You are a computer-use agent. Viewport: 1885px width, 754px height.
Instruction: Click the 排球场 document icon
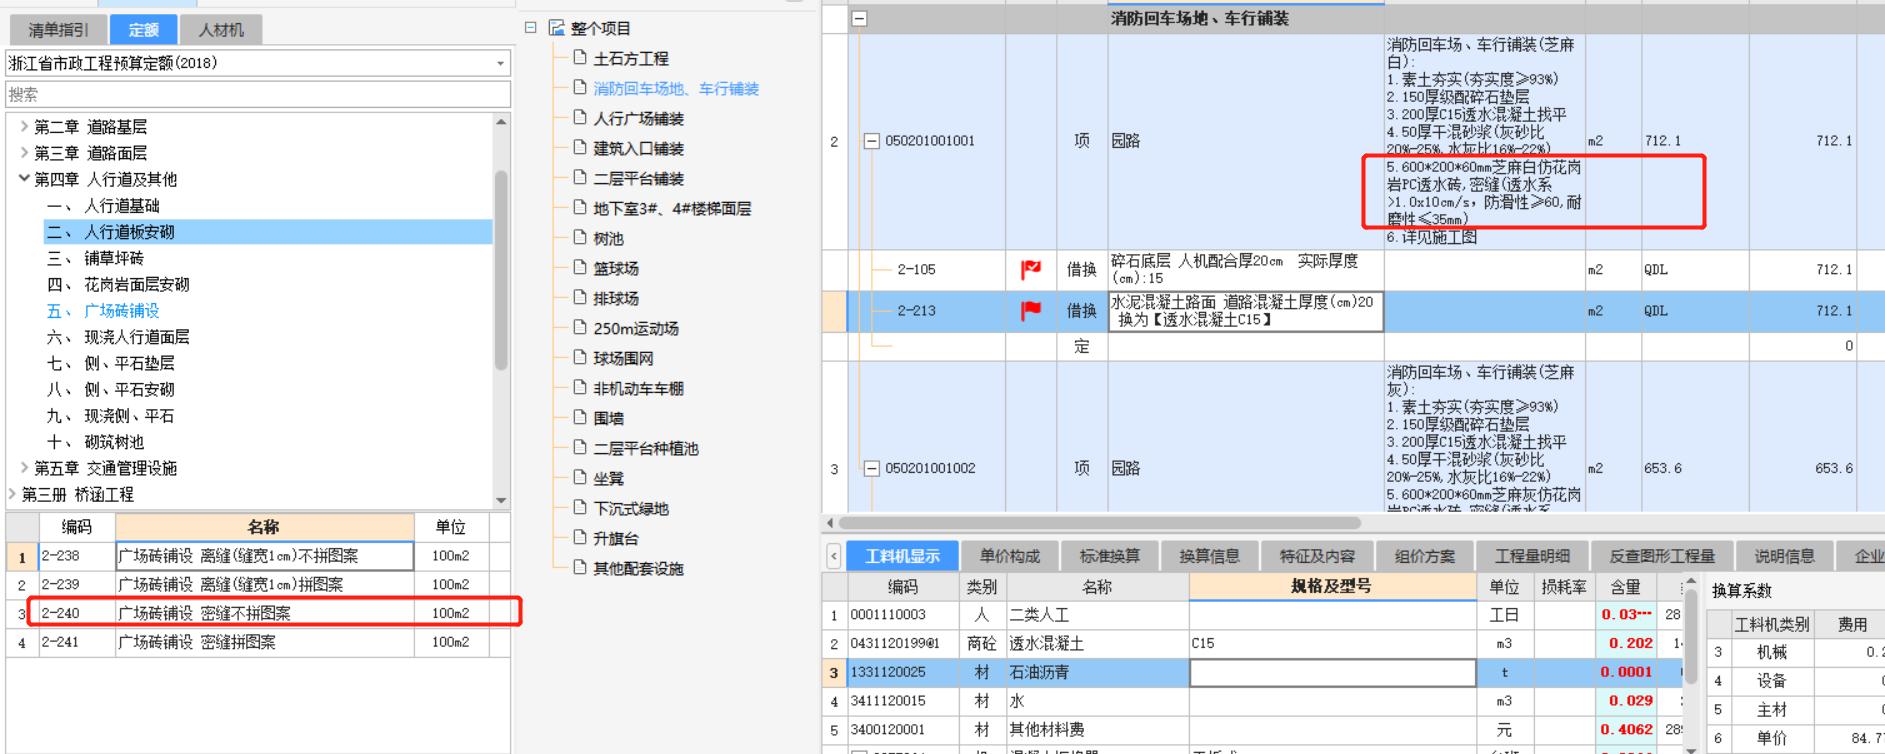[580, 298]
